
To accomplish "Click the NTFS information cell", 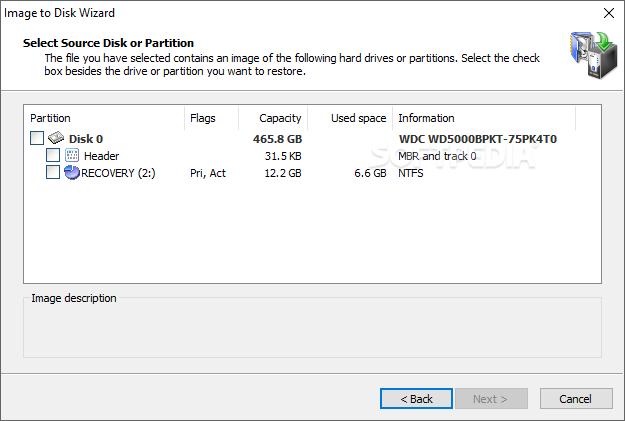I will tap(411, 173).
